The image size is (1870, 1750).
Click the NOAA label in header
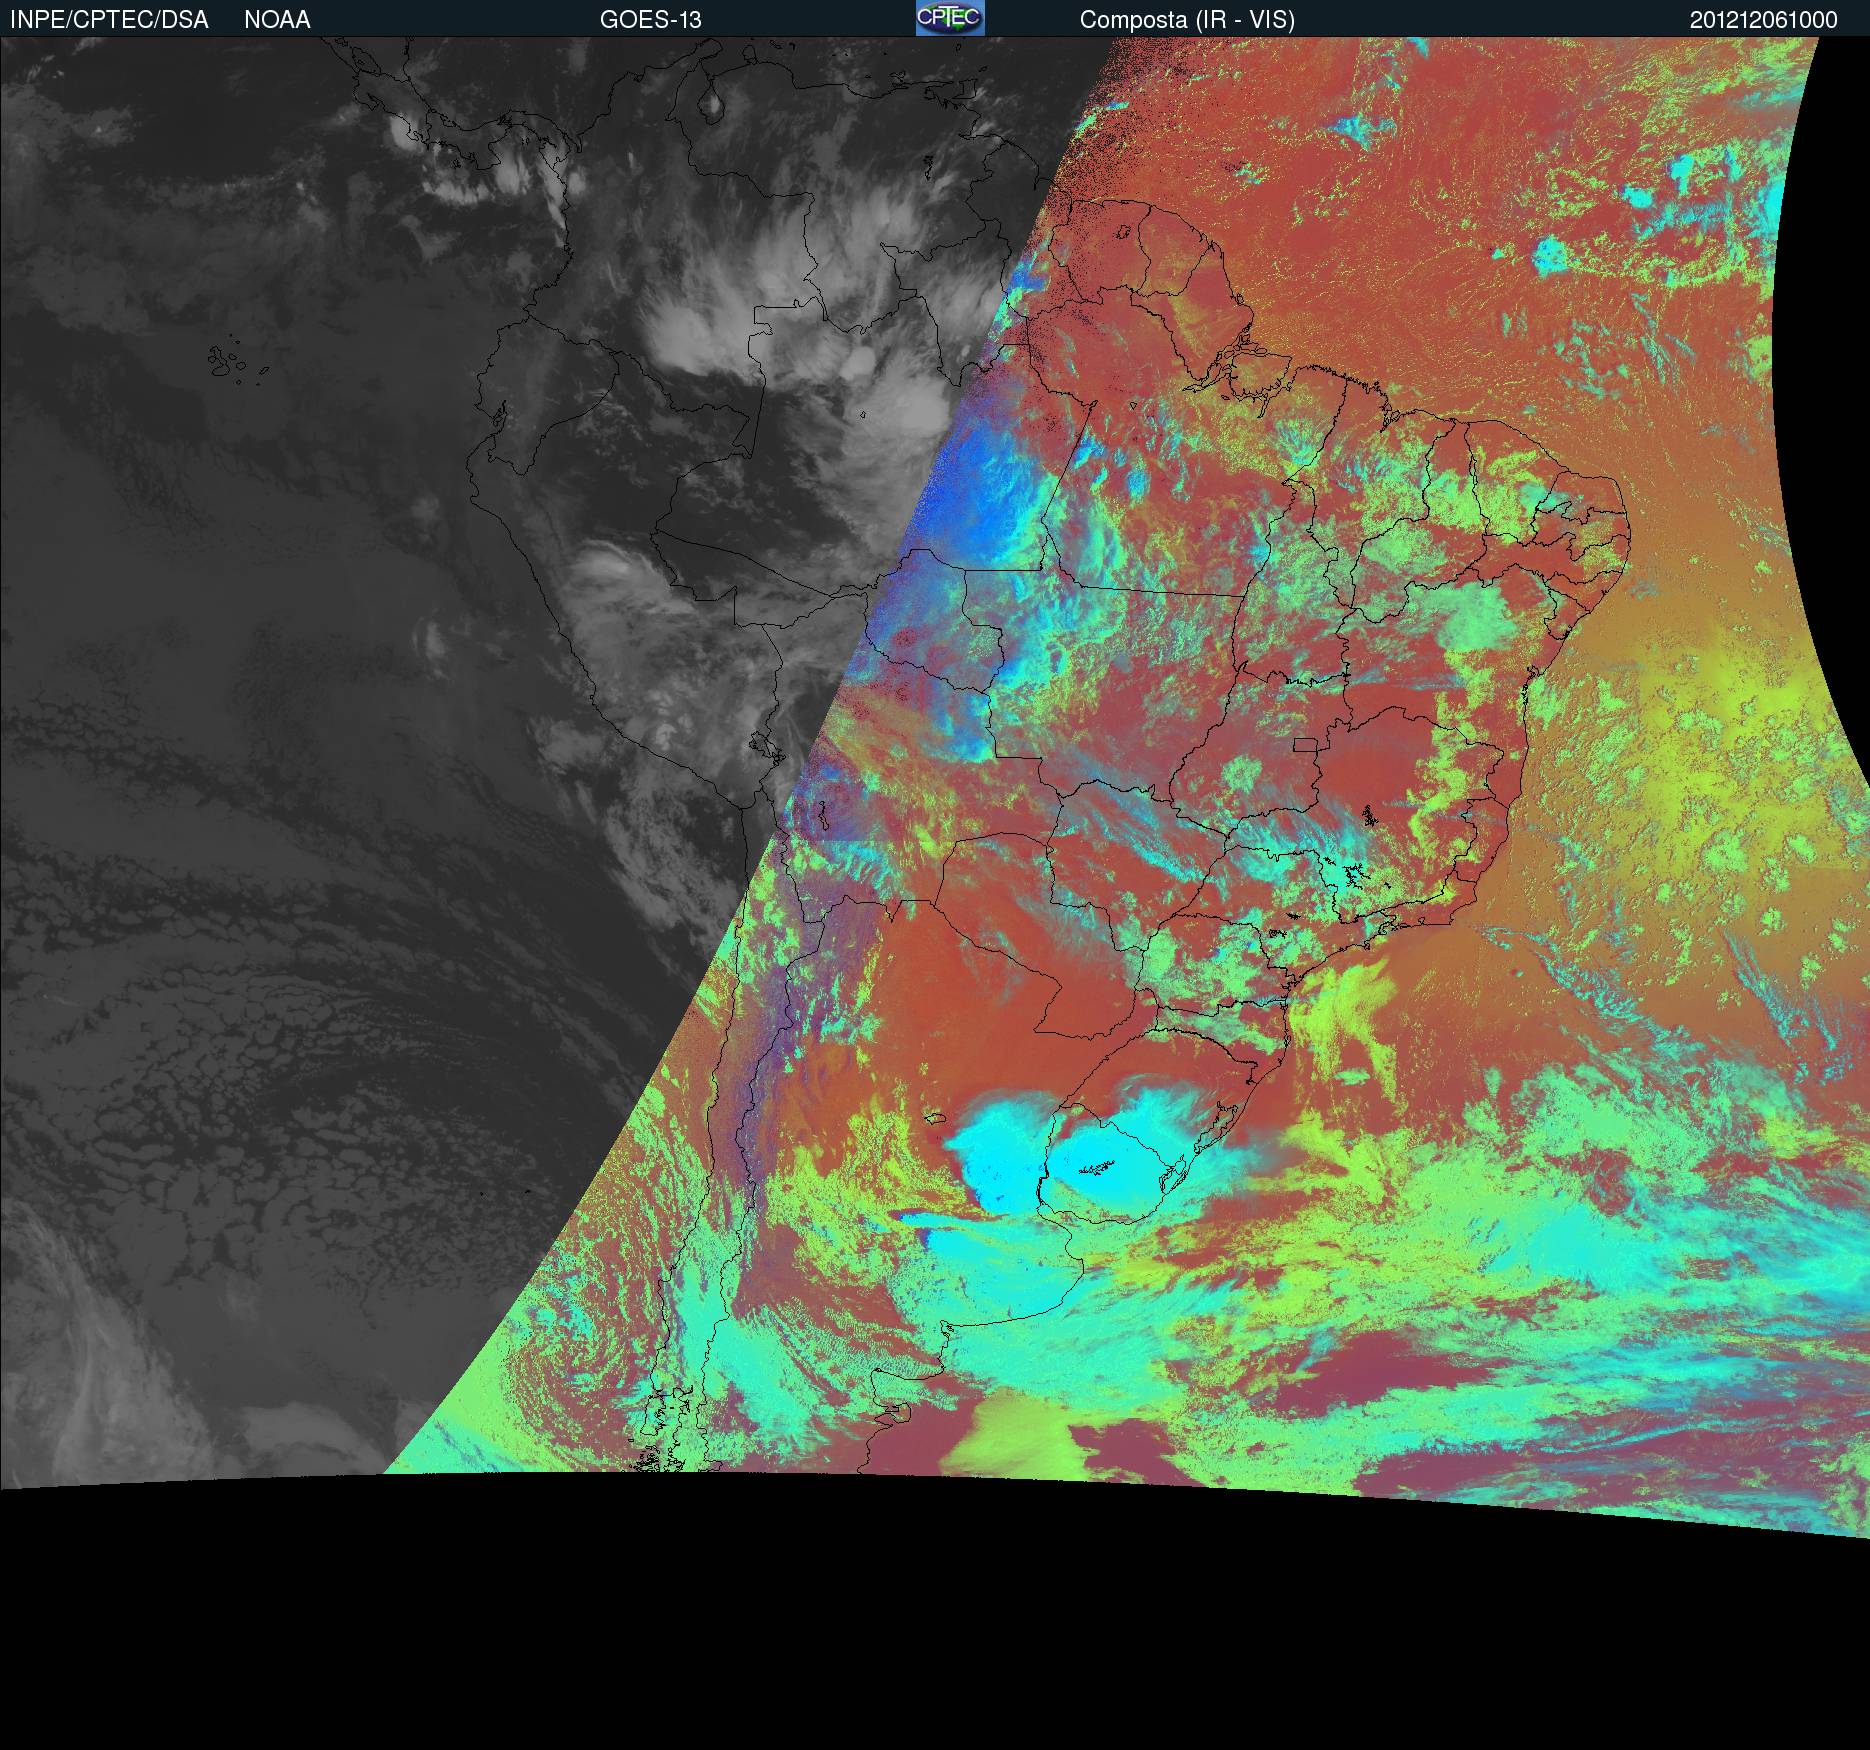coord(277,20)
